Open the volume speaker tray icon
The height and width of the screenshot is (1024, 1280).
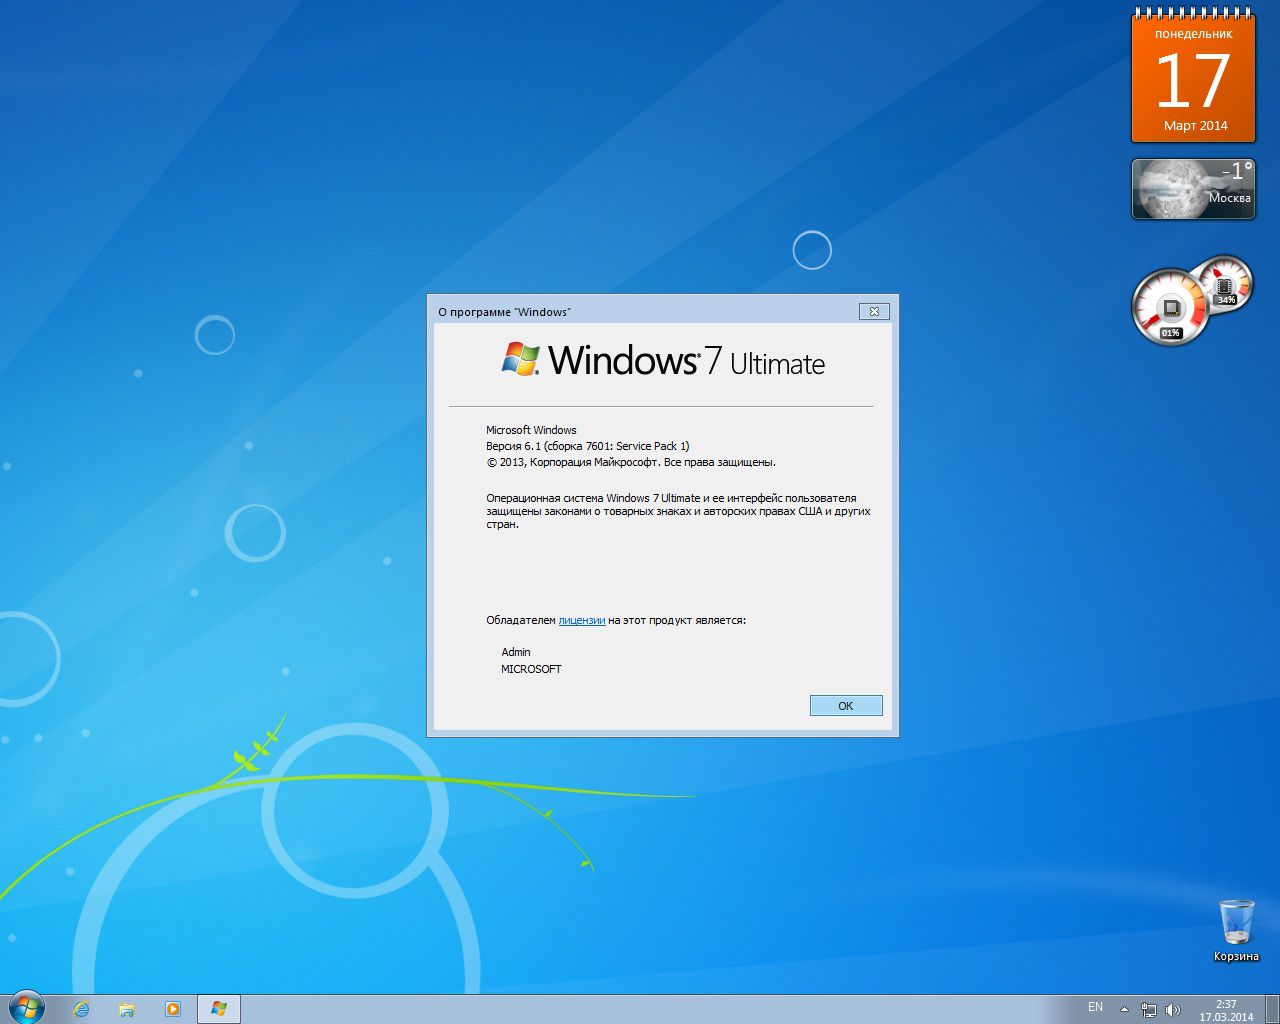coord(1172,1010)
